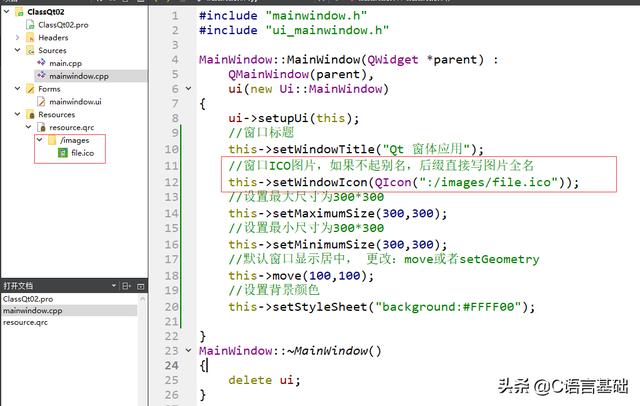This screenshot has width=640, height=406.
Task: Collapse the ClassQt02 project node
Action: [7, 11]
